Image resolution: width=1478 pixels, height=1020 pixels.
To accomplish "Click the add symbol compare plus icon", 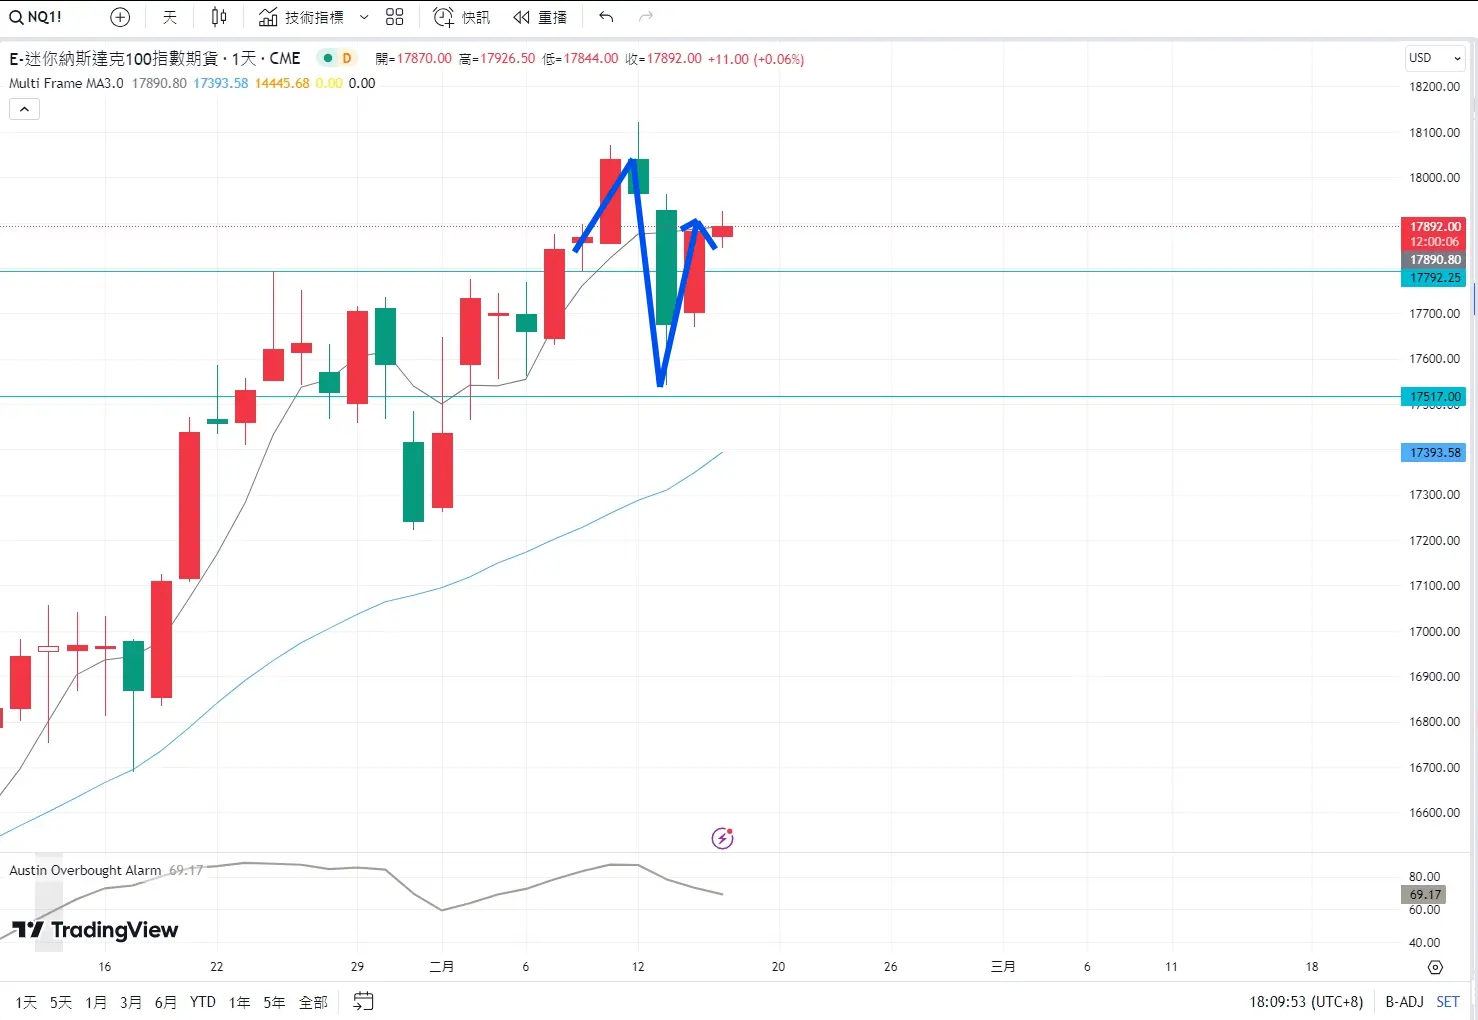I will coord(120,17).
